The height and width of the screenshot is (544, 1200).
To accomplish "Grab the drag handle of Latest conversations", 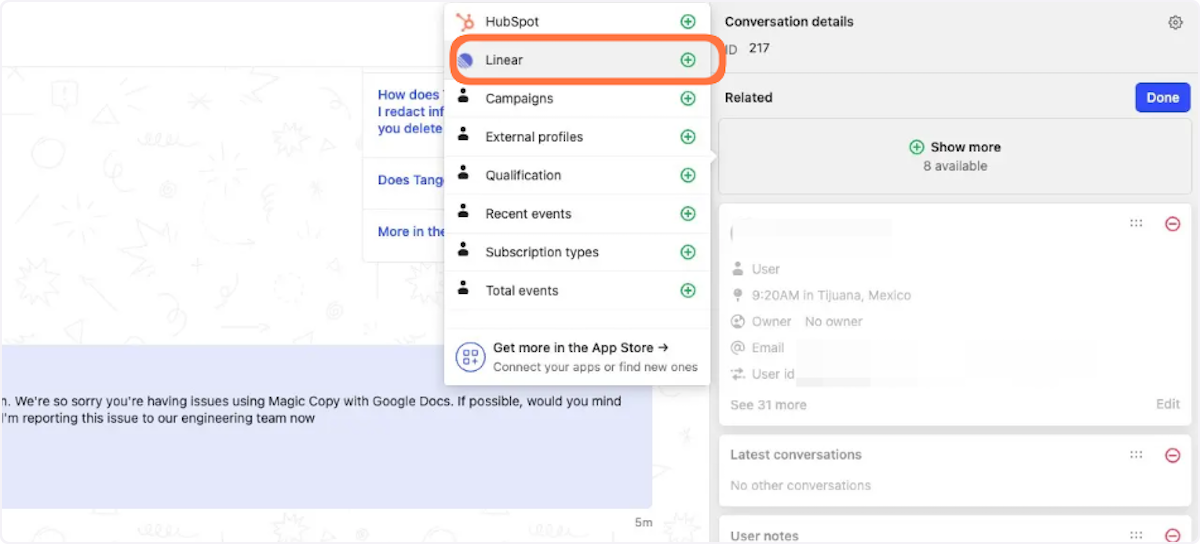I will [x=1136, y=455].
